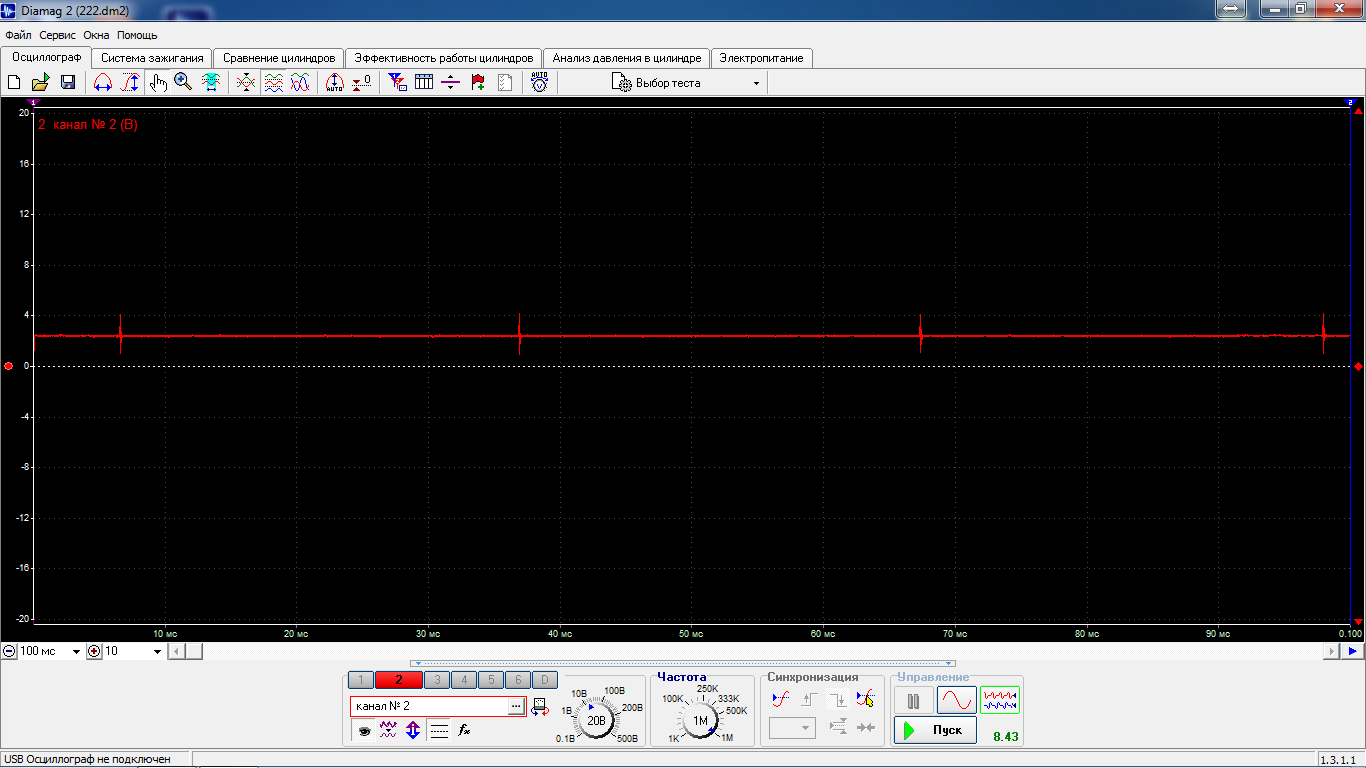Screen dimensions: 1366x768
Task: Add a marker with the red flag icon
Action: point(478,83)
